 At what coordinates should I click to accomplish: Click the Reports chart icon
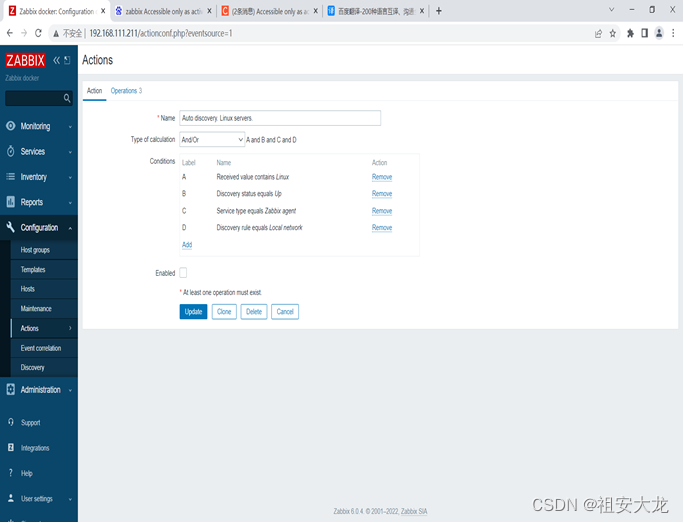11,202
